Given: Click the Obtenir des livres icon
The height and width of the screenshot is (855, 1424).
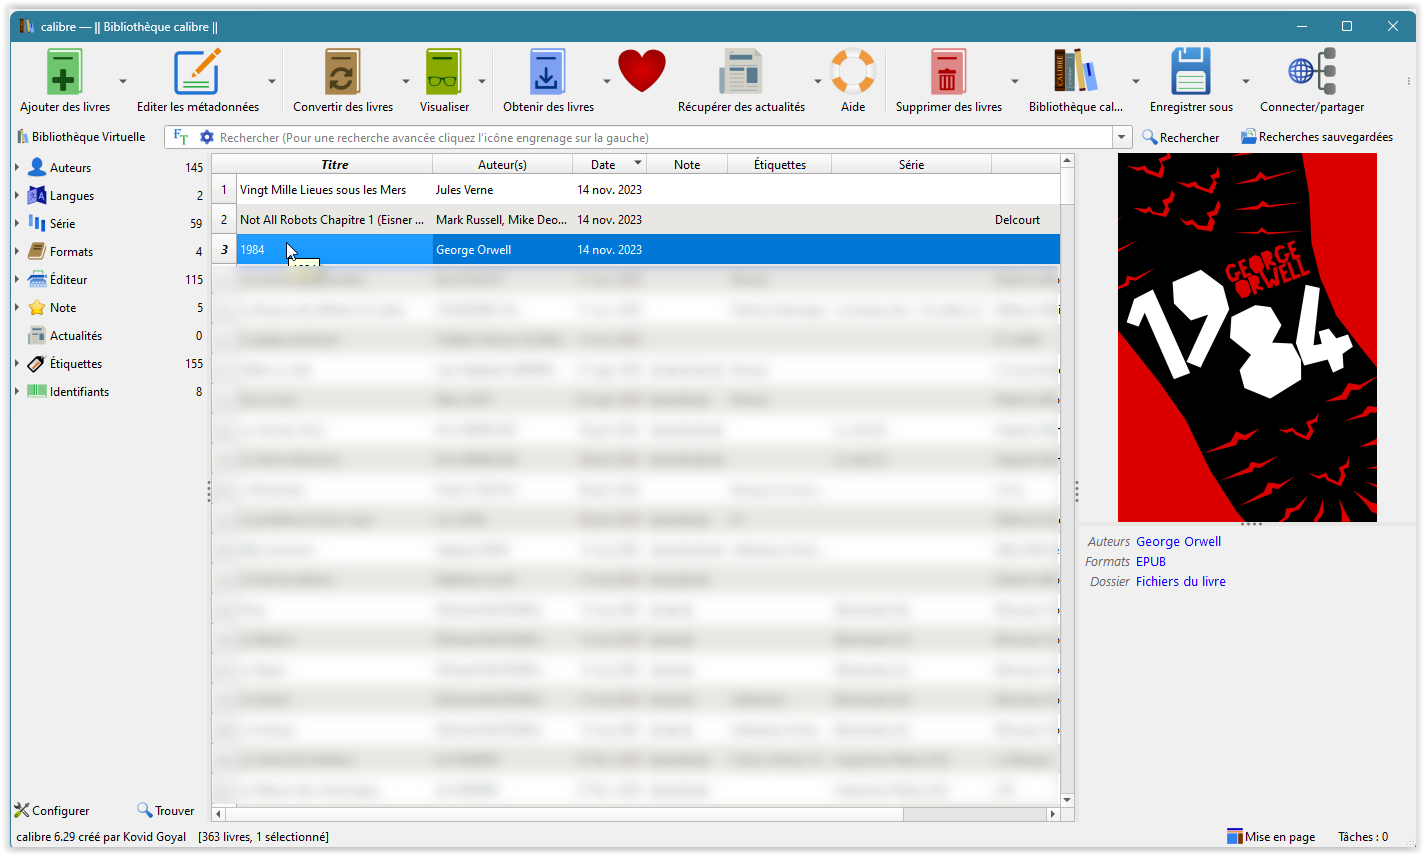Looking at the screenshot, I should pos(547,73).
